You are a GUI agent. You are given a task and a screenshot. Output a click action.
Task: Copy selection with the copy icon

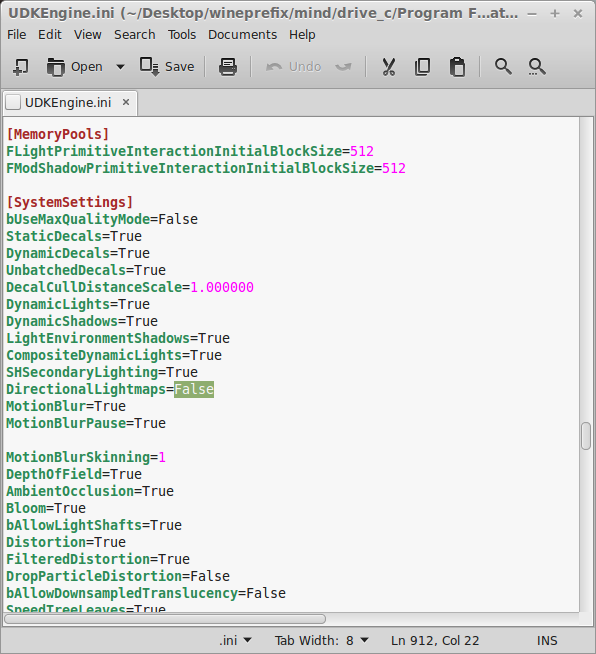pos(422,67)
